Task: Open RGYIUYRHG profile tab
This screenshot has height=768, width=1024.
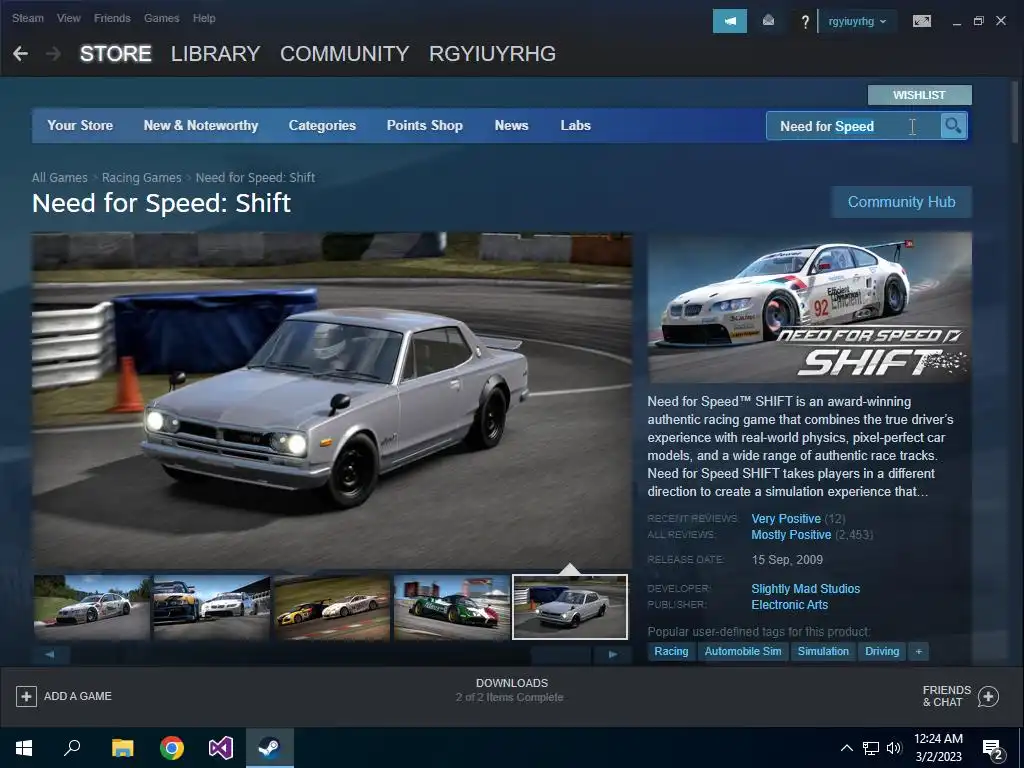Action: click(x=492, y=54)
